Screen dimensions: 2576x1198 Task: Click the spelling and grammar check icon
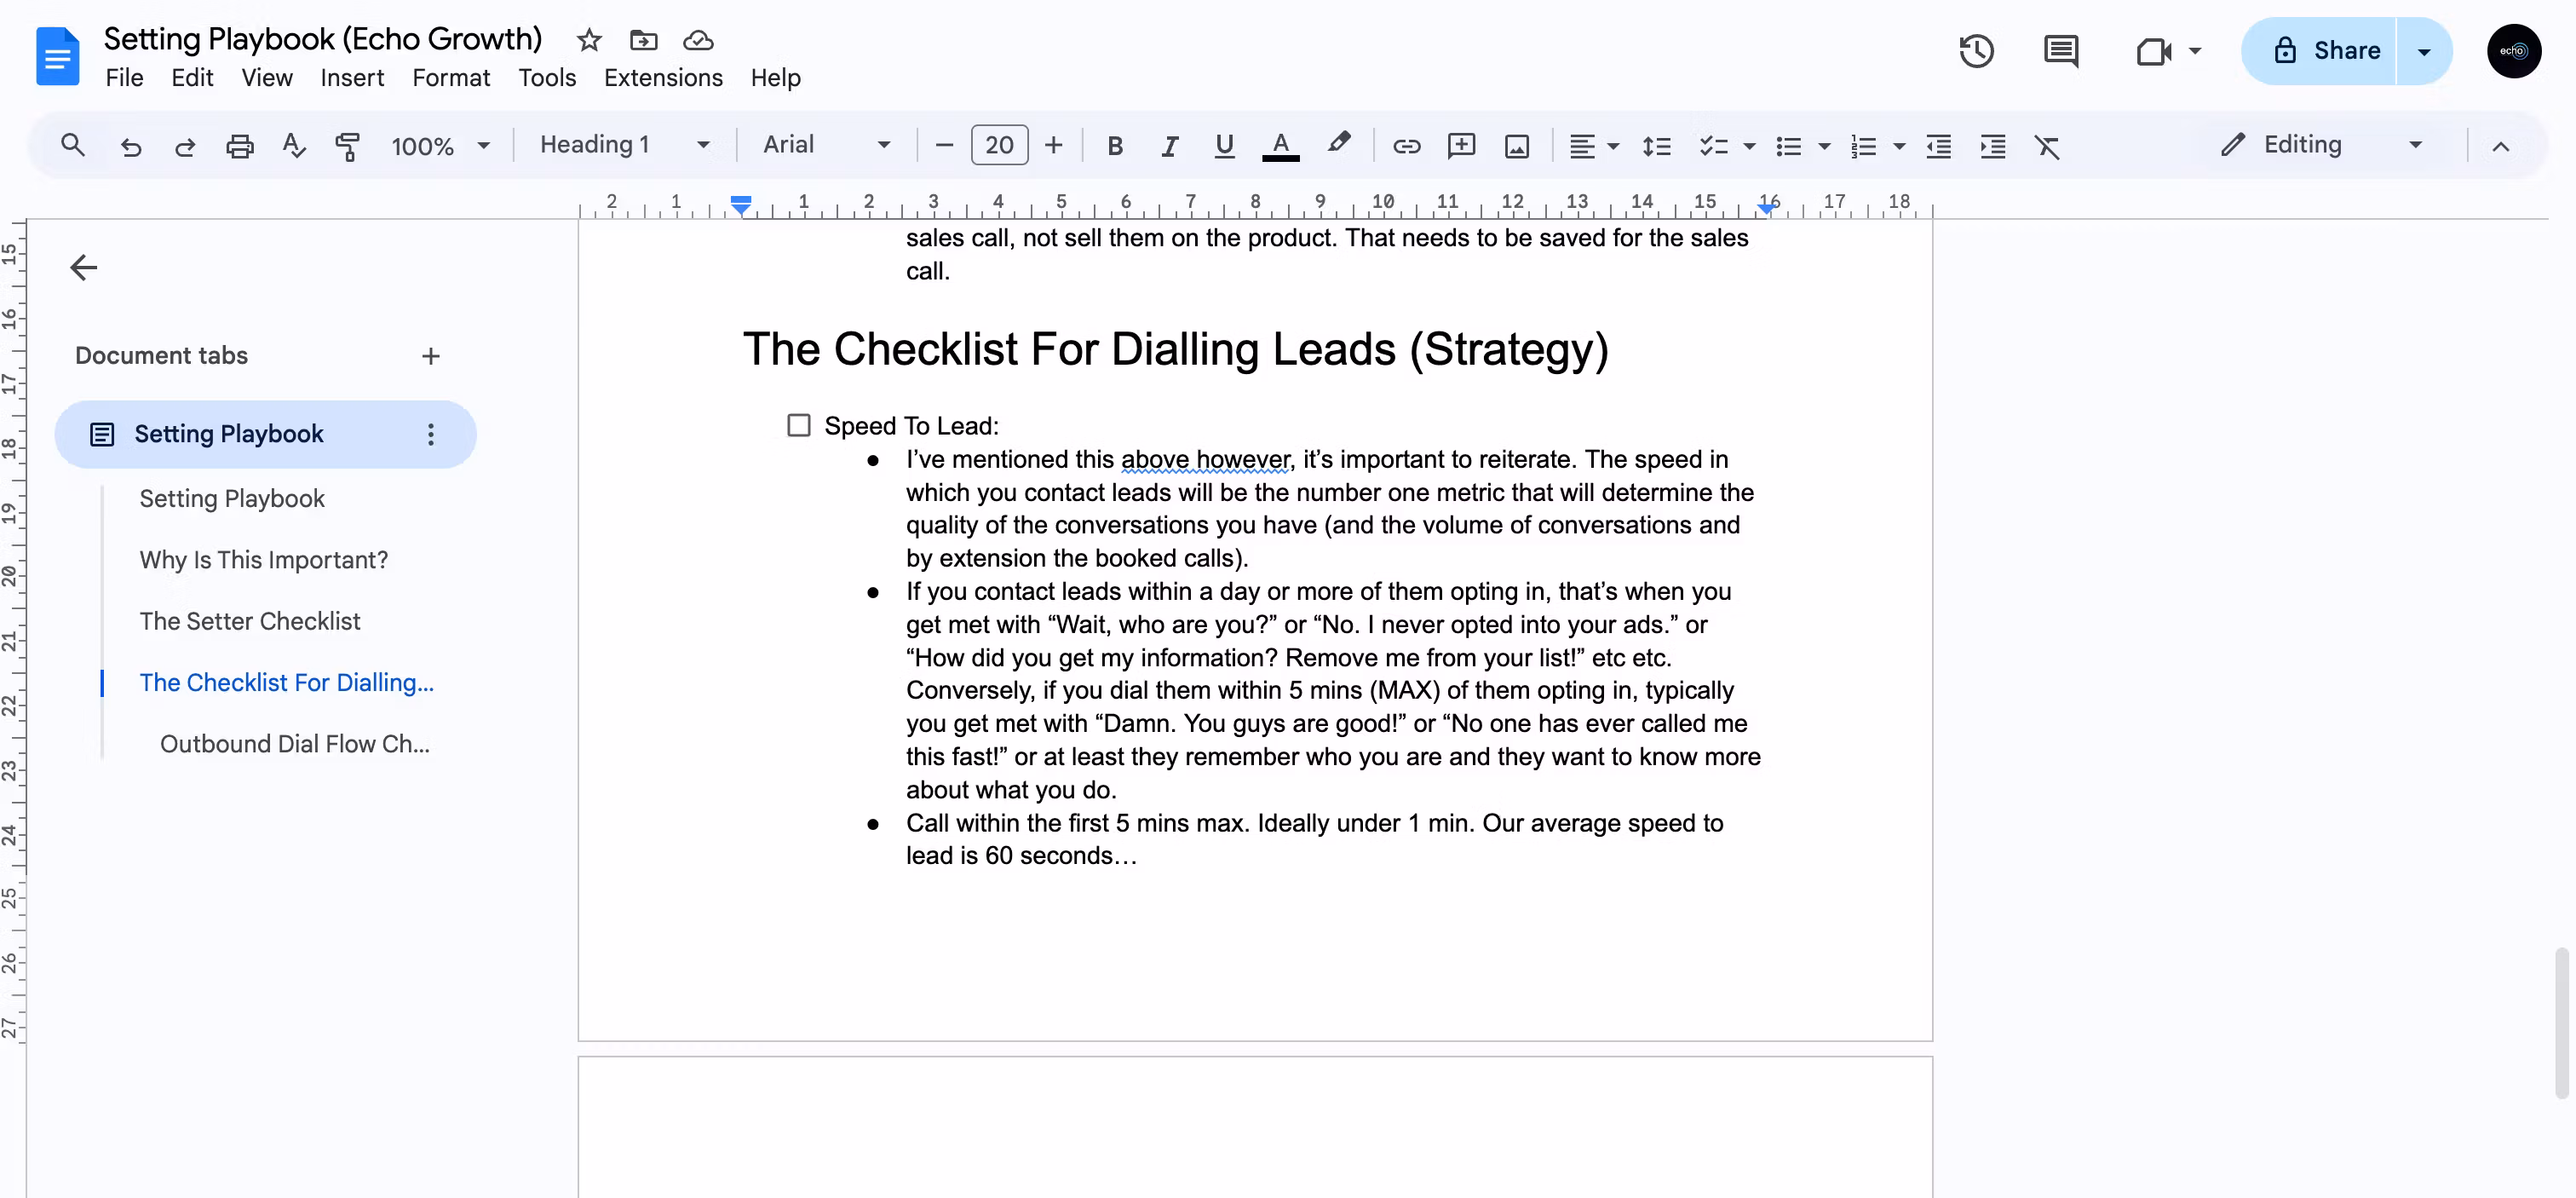pos(293,146)
